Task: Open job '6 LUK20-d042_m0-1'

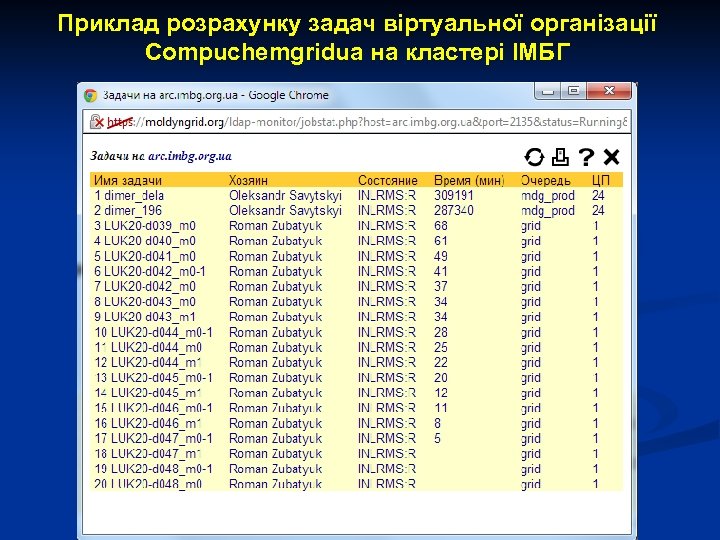Action: pos(150,271)
